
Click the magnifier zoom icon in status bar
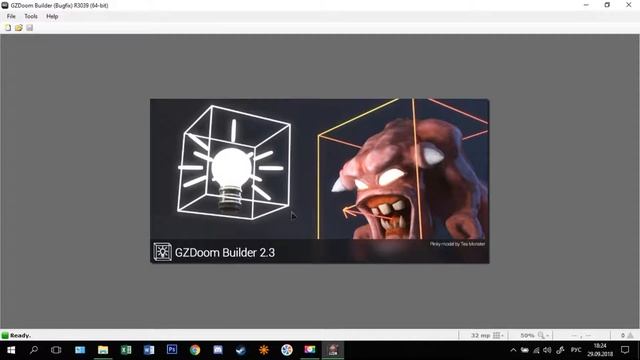pyautogui.click(x=541, y=336)
